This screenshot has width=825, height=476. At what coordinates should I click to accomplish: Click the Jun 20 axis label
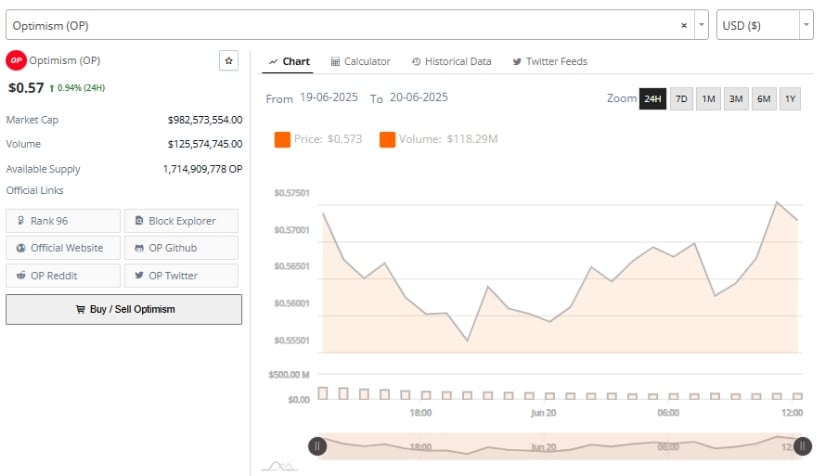pos(544,413)
